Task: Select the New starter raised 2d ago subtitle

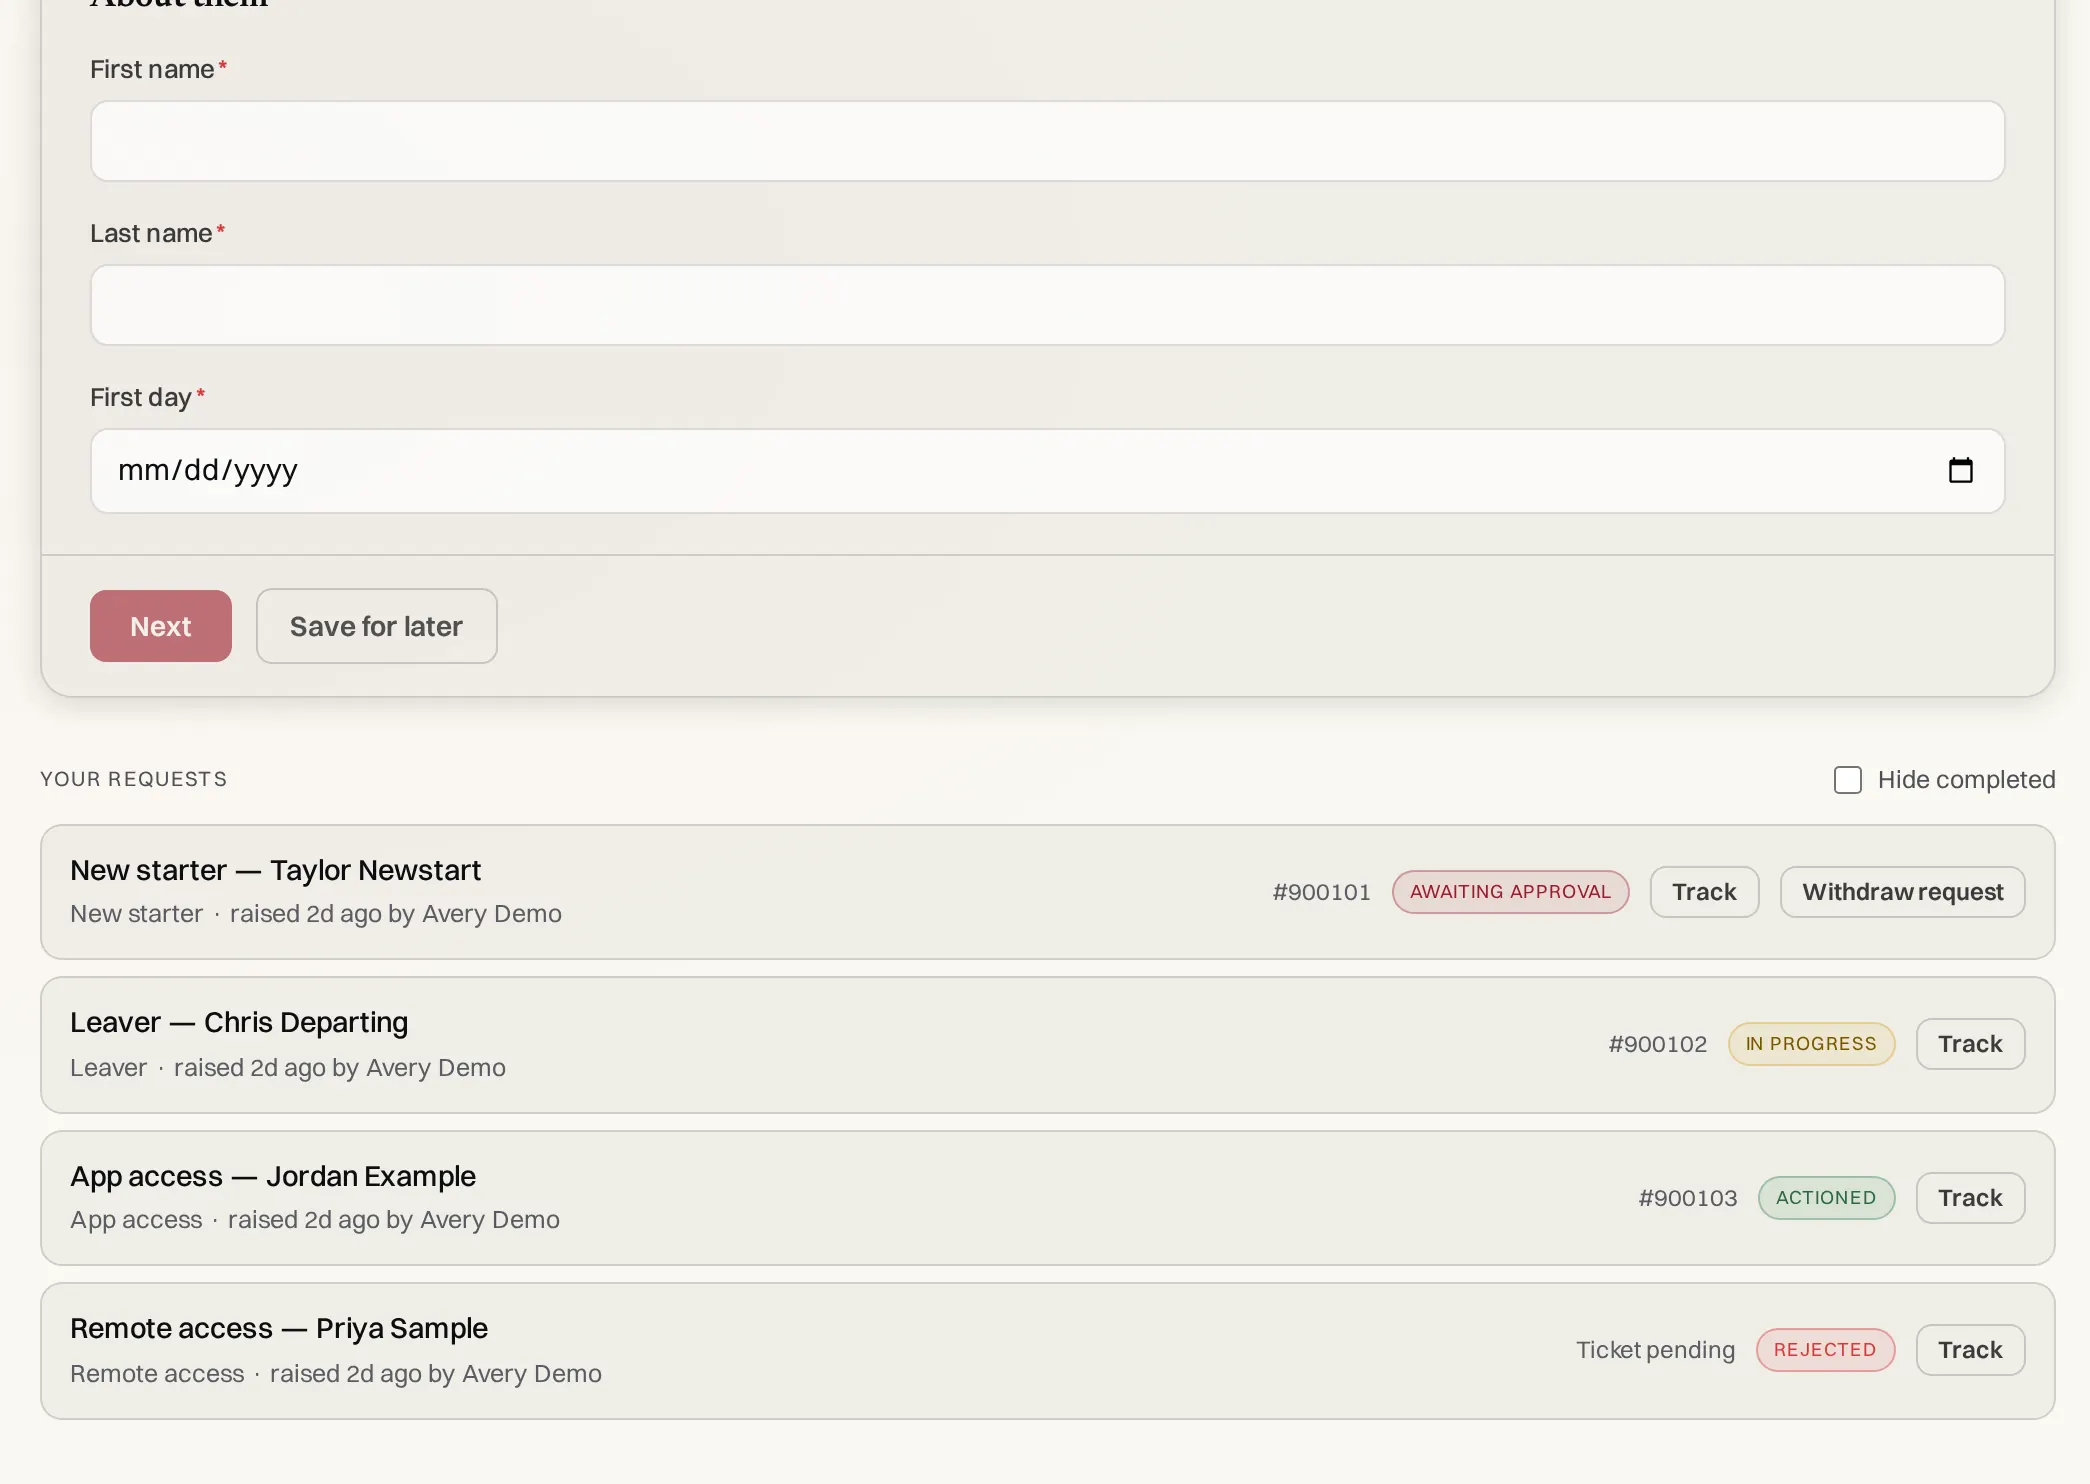Action: pos(316,914)
